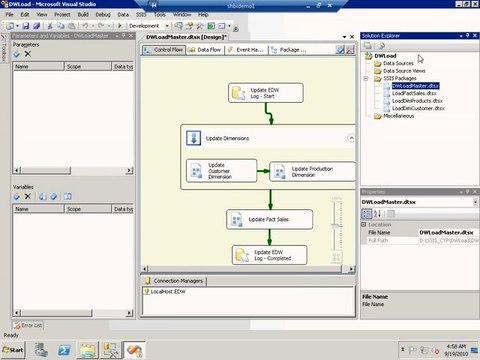Click fit-to-view icon below zoom slider
The image size is (480, 360).
(x=336, y=257)
